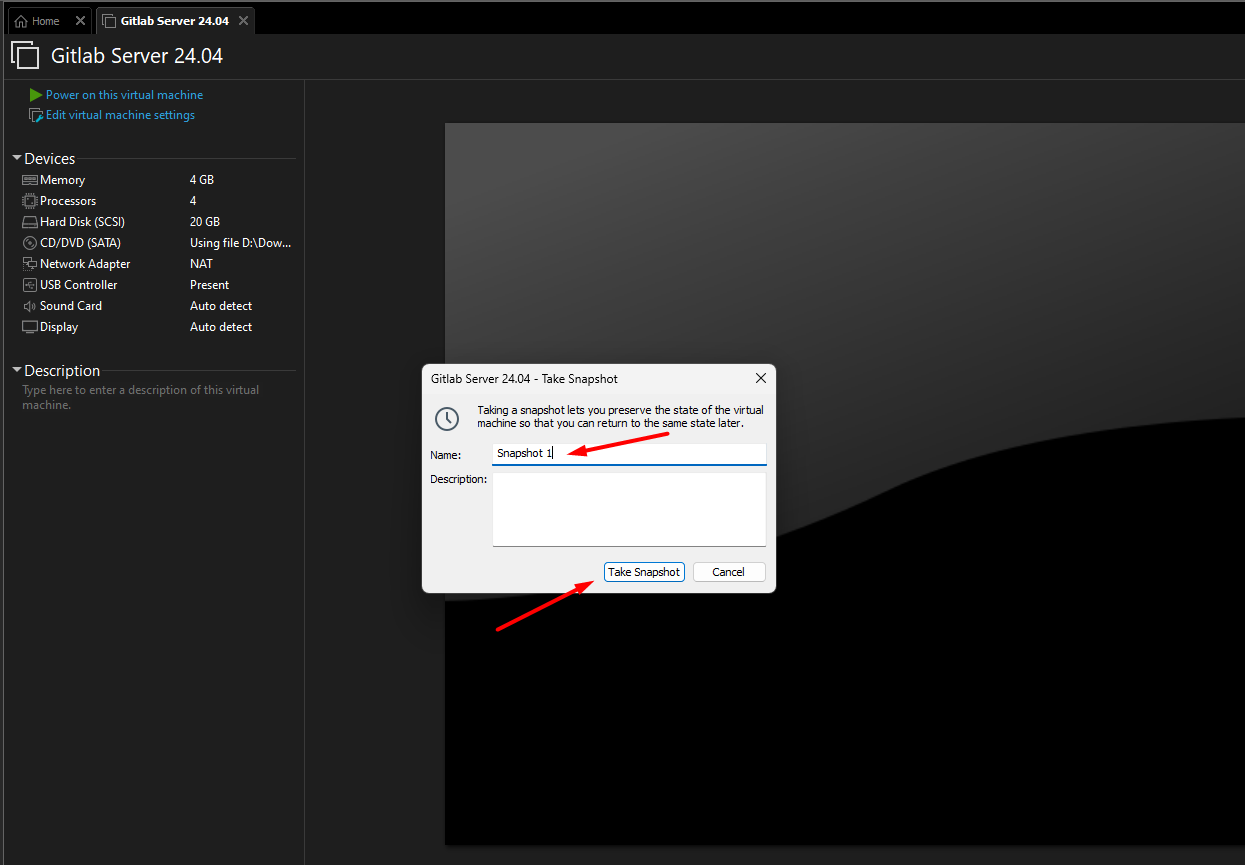This screenshot has height=865, width=1245.
Task: Click the USB Controller icon
Action: coord(29,285)
